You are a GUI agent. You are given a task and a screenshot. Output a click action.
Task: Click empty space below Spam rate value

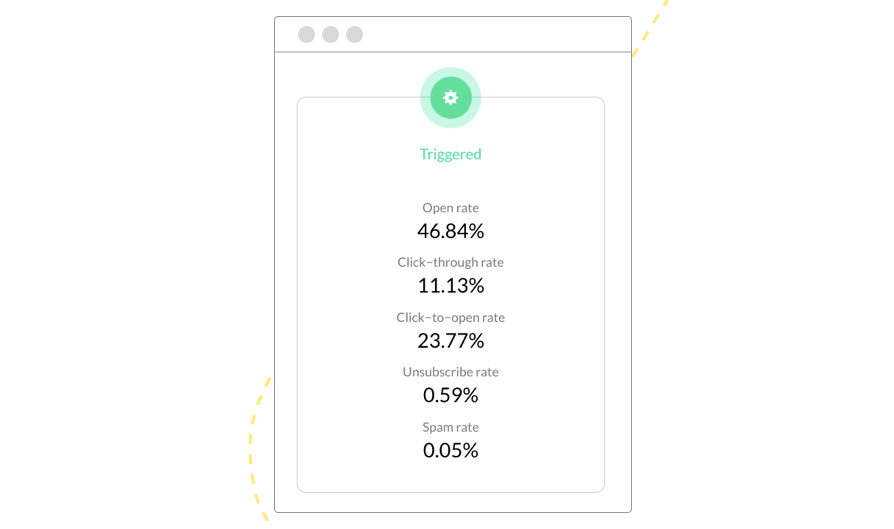click(x=450, y=476)
